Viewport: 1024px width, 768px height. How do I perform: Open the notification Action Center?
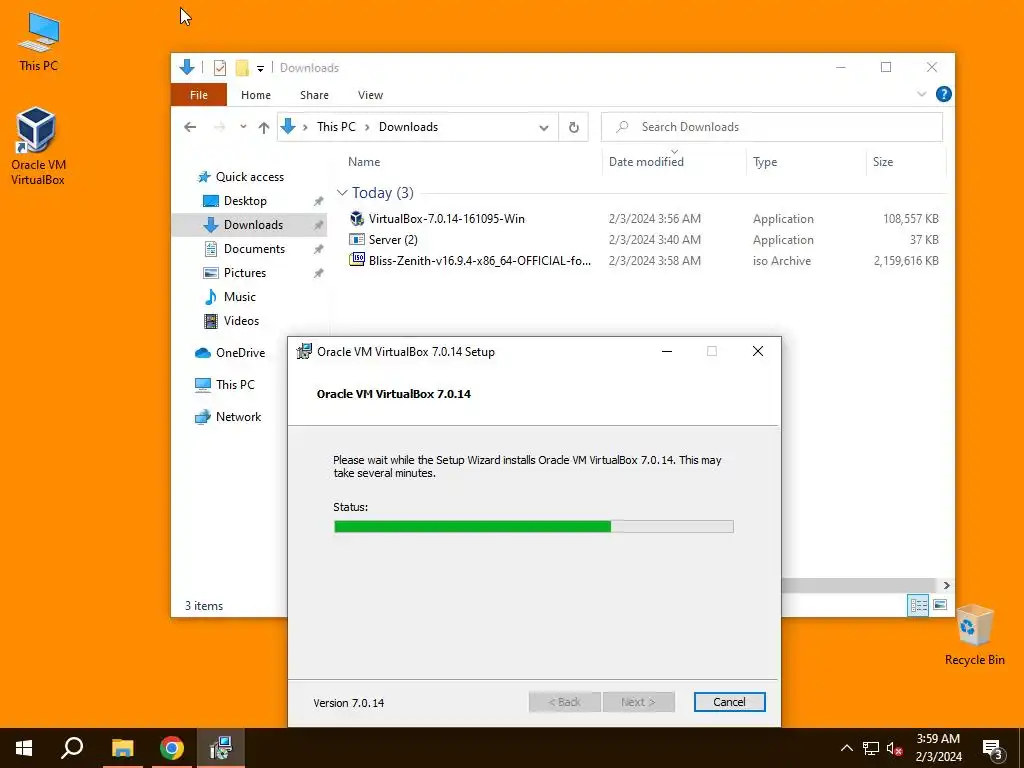coord(992,748)
